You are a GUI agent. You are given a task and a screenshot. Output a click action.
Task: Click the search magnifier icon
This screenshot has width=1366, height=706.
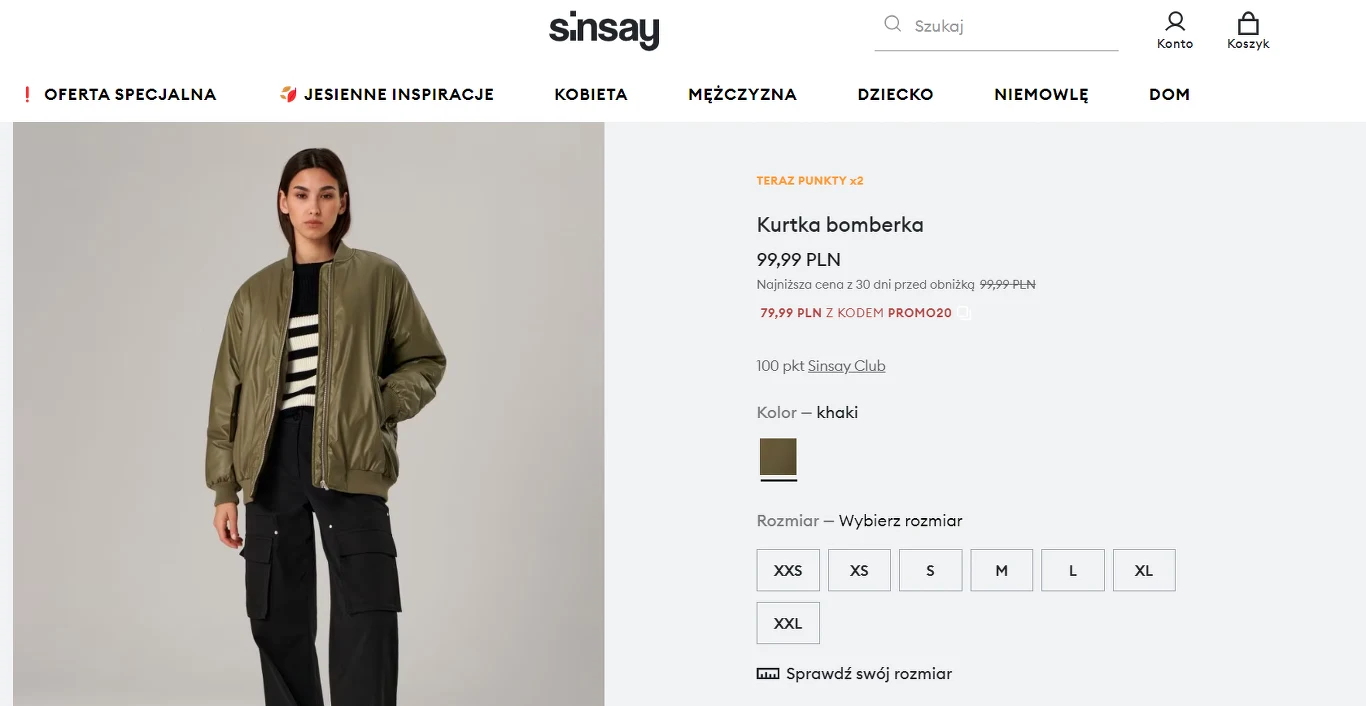pyautogui.click(x=893, y=24)
